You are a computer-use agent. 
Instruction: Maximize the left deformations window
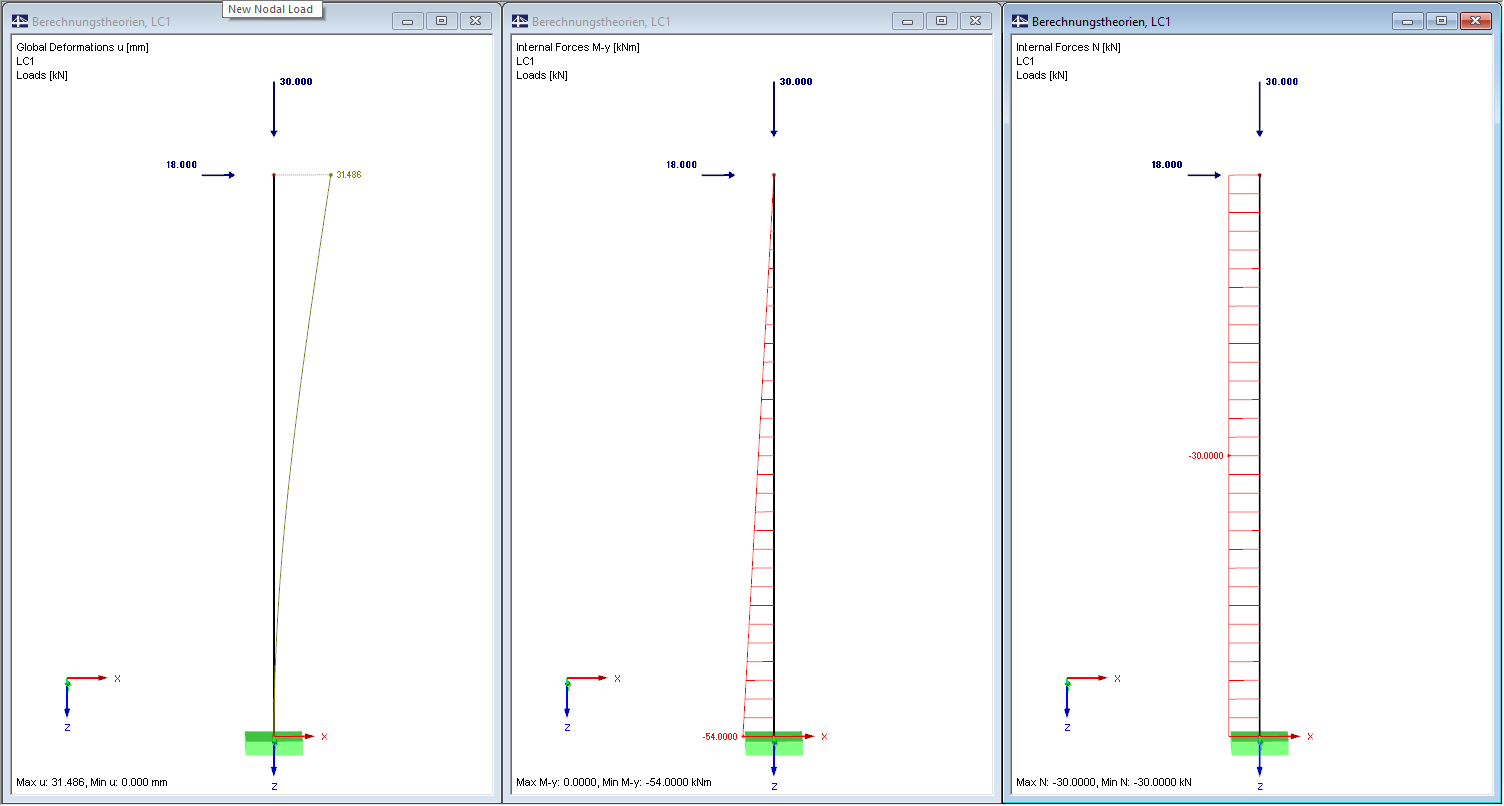click(441, 21)
